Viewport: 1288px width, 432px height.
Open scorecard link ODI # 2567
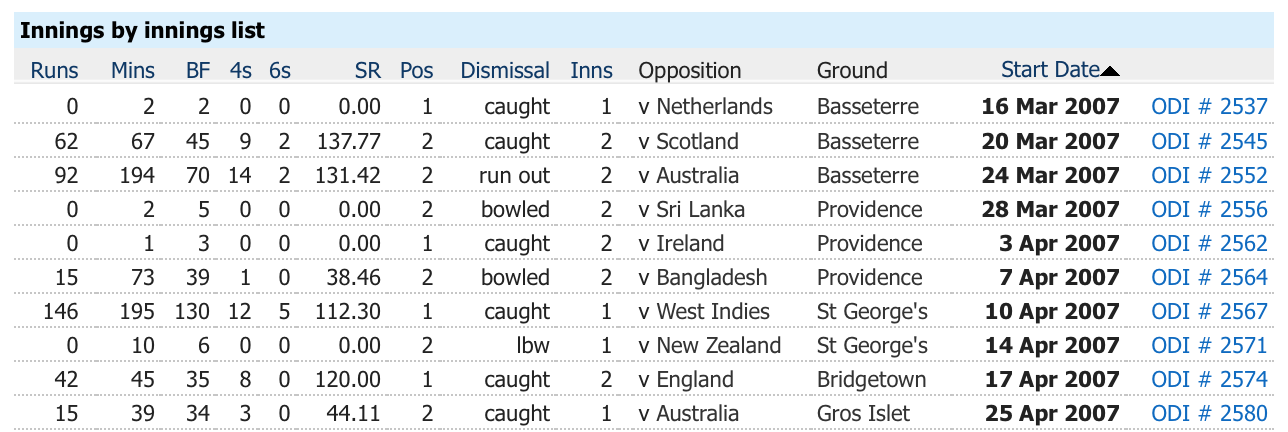[x=1210, y=311]
